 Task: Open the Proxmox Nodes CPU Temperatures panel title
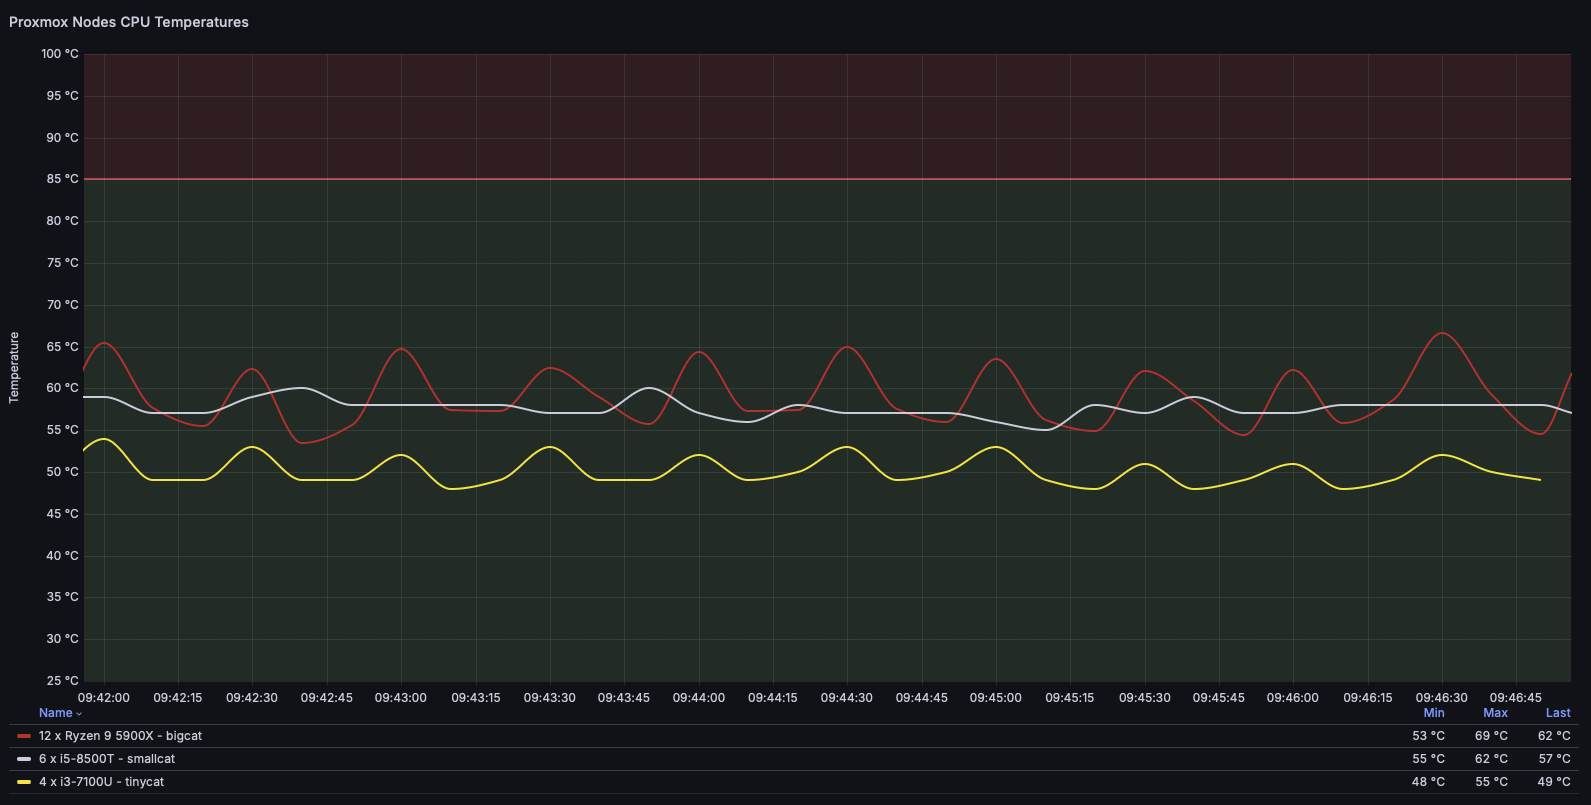pos(129,22)
